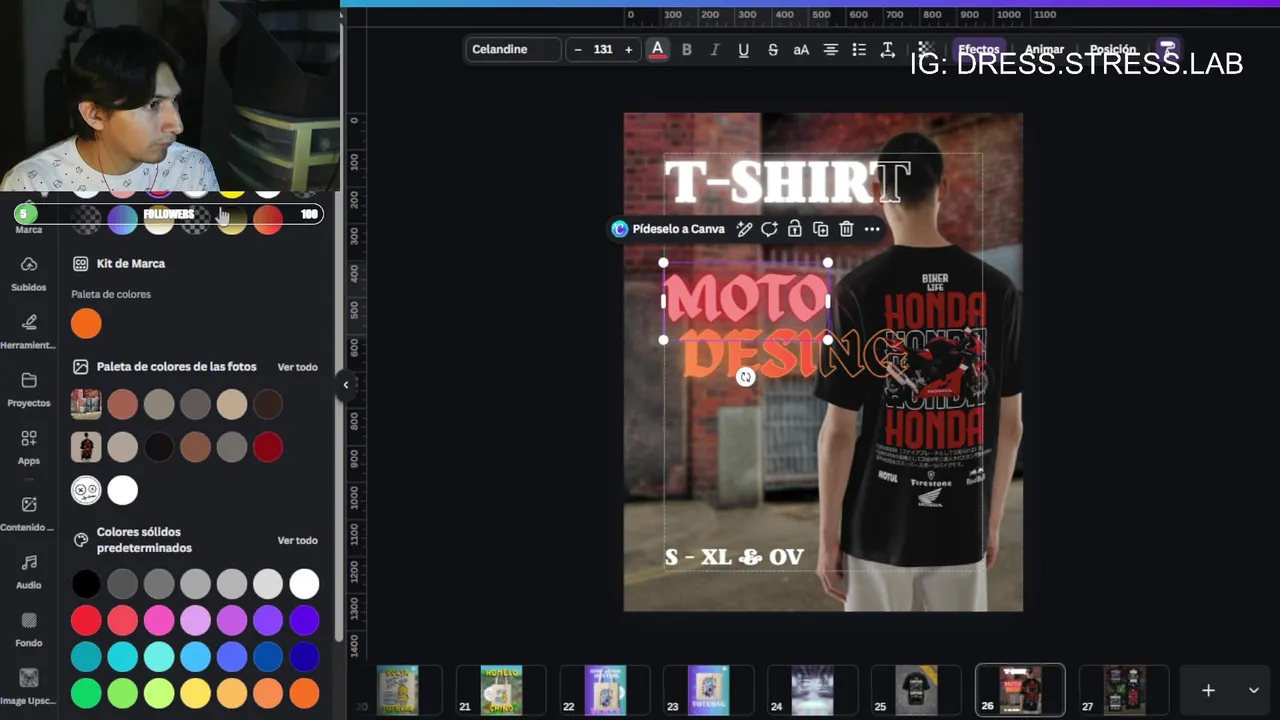The image size is (1280, 720).
Task: Collapse the side panel with arrow handle
Action: tap(346, 385)
